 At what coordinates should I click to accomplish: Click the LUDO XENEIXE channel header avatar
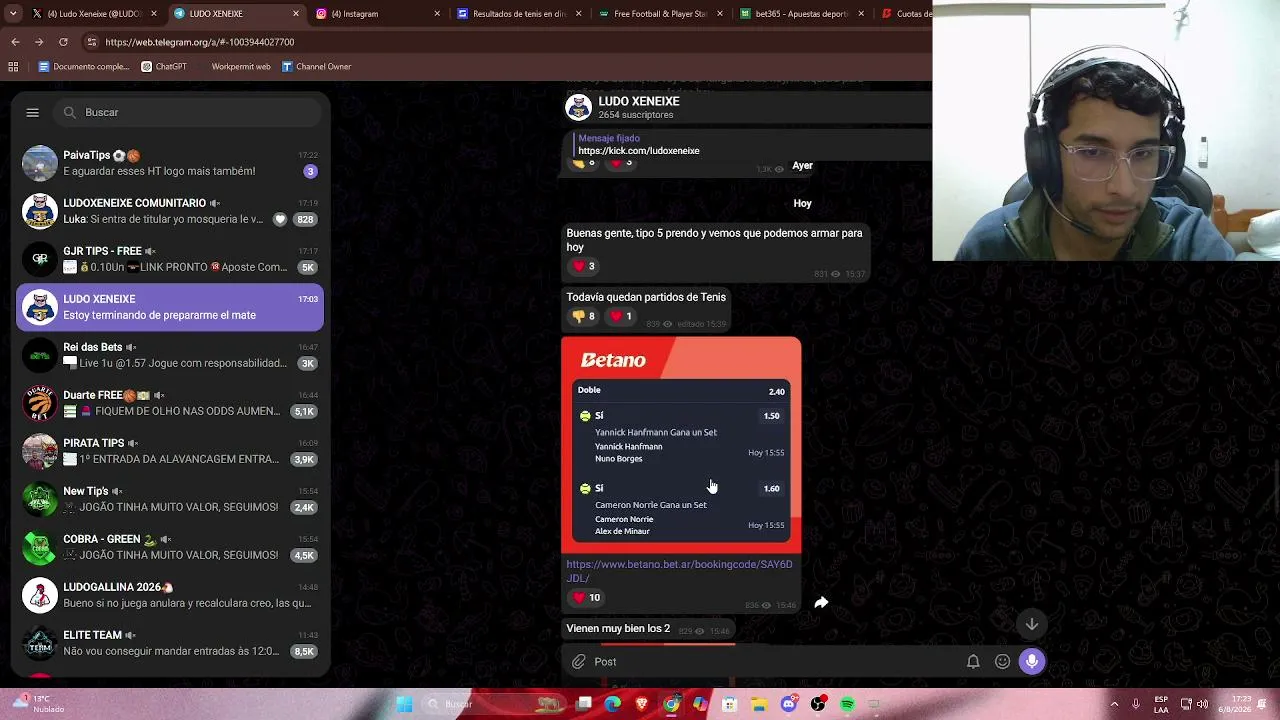(x=578, y=108)
